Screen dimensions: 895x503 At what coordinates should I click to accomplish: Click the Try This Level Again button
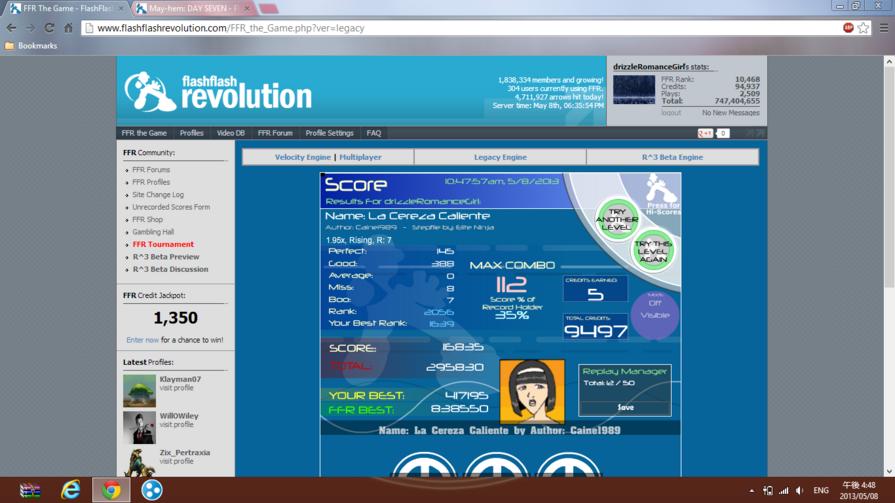pos(652,251)
